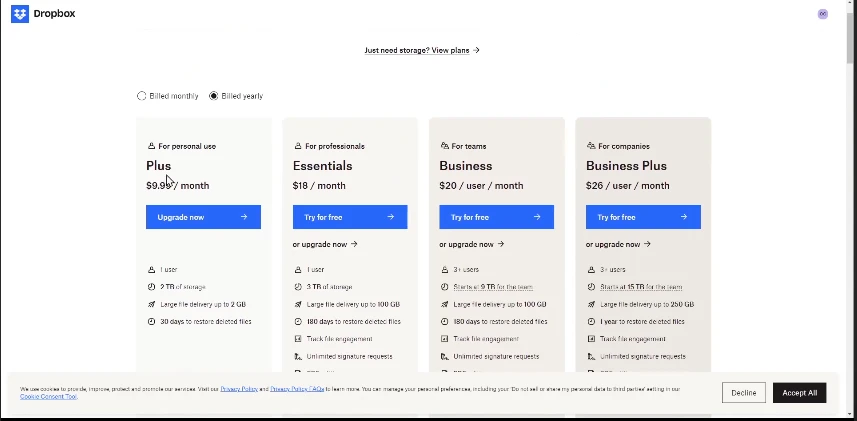Open Just need storage? View plans link
This screenshot has width=857, height=421.
pyautogui.click(x=422, y=50)
